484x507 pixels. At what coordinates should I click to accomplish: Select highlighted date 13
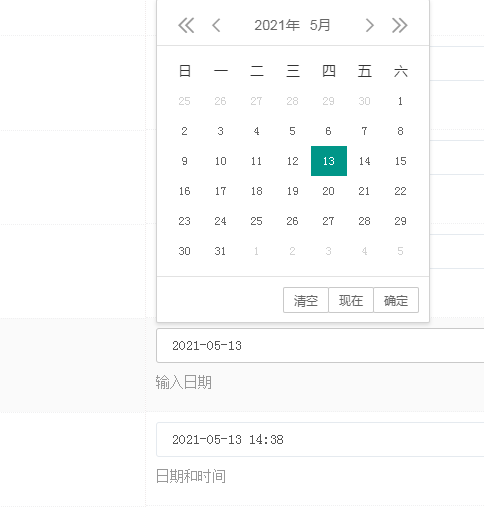pyautogui.click(x=329, y=161)
